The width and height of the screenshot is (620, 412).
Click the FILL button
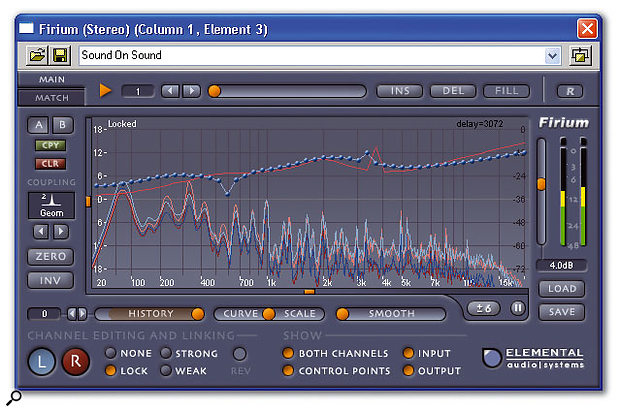pyautogui.click(x=507, y=91)
